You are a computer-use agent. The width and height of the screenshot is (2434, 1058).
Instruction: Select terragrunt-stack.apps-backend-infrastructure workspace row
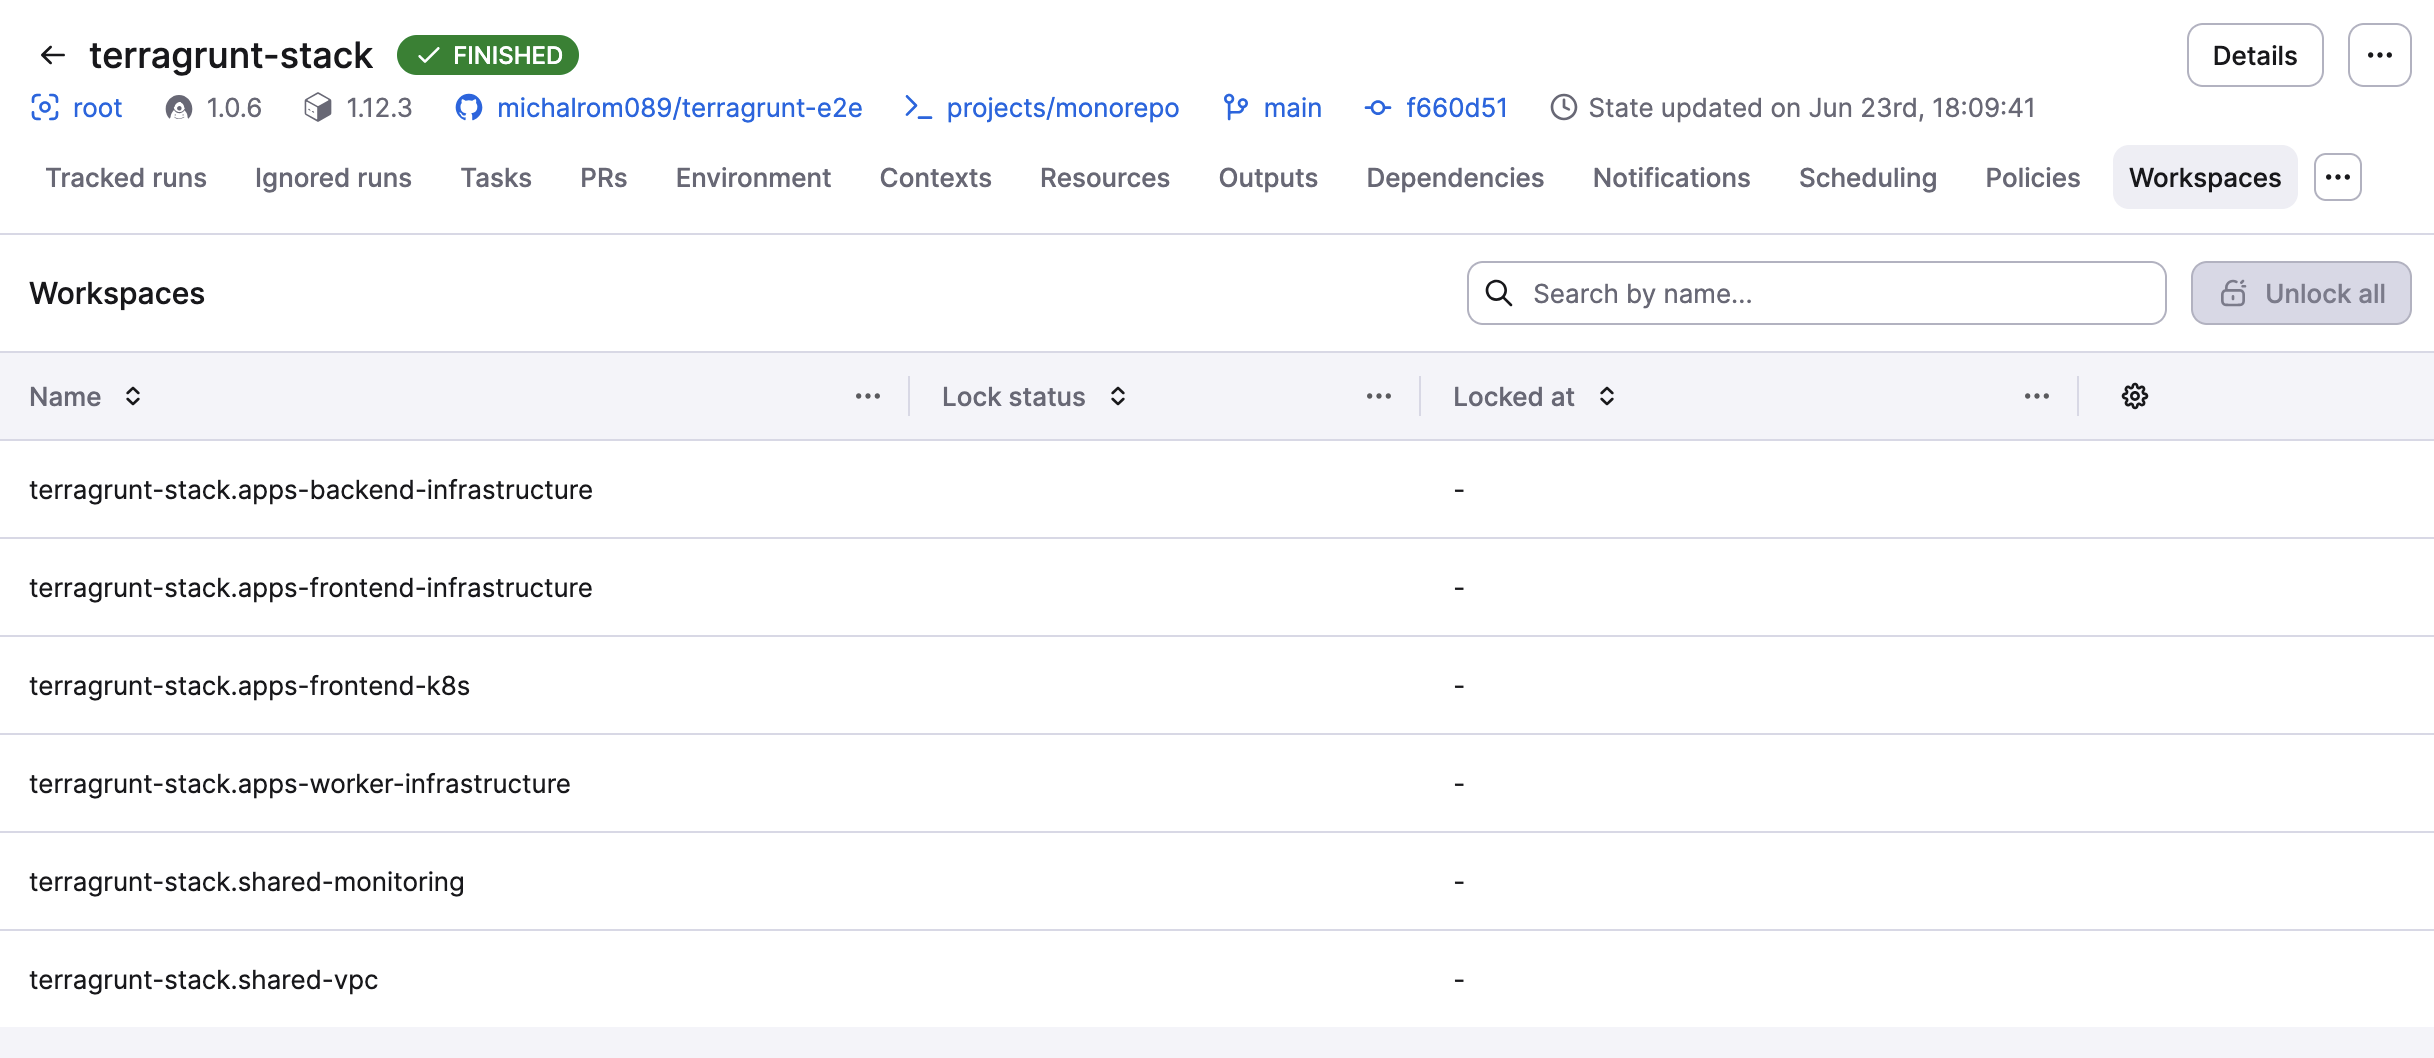1217,490
